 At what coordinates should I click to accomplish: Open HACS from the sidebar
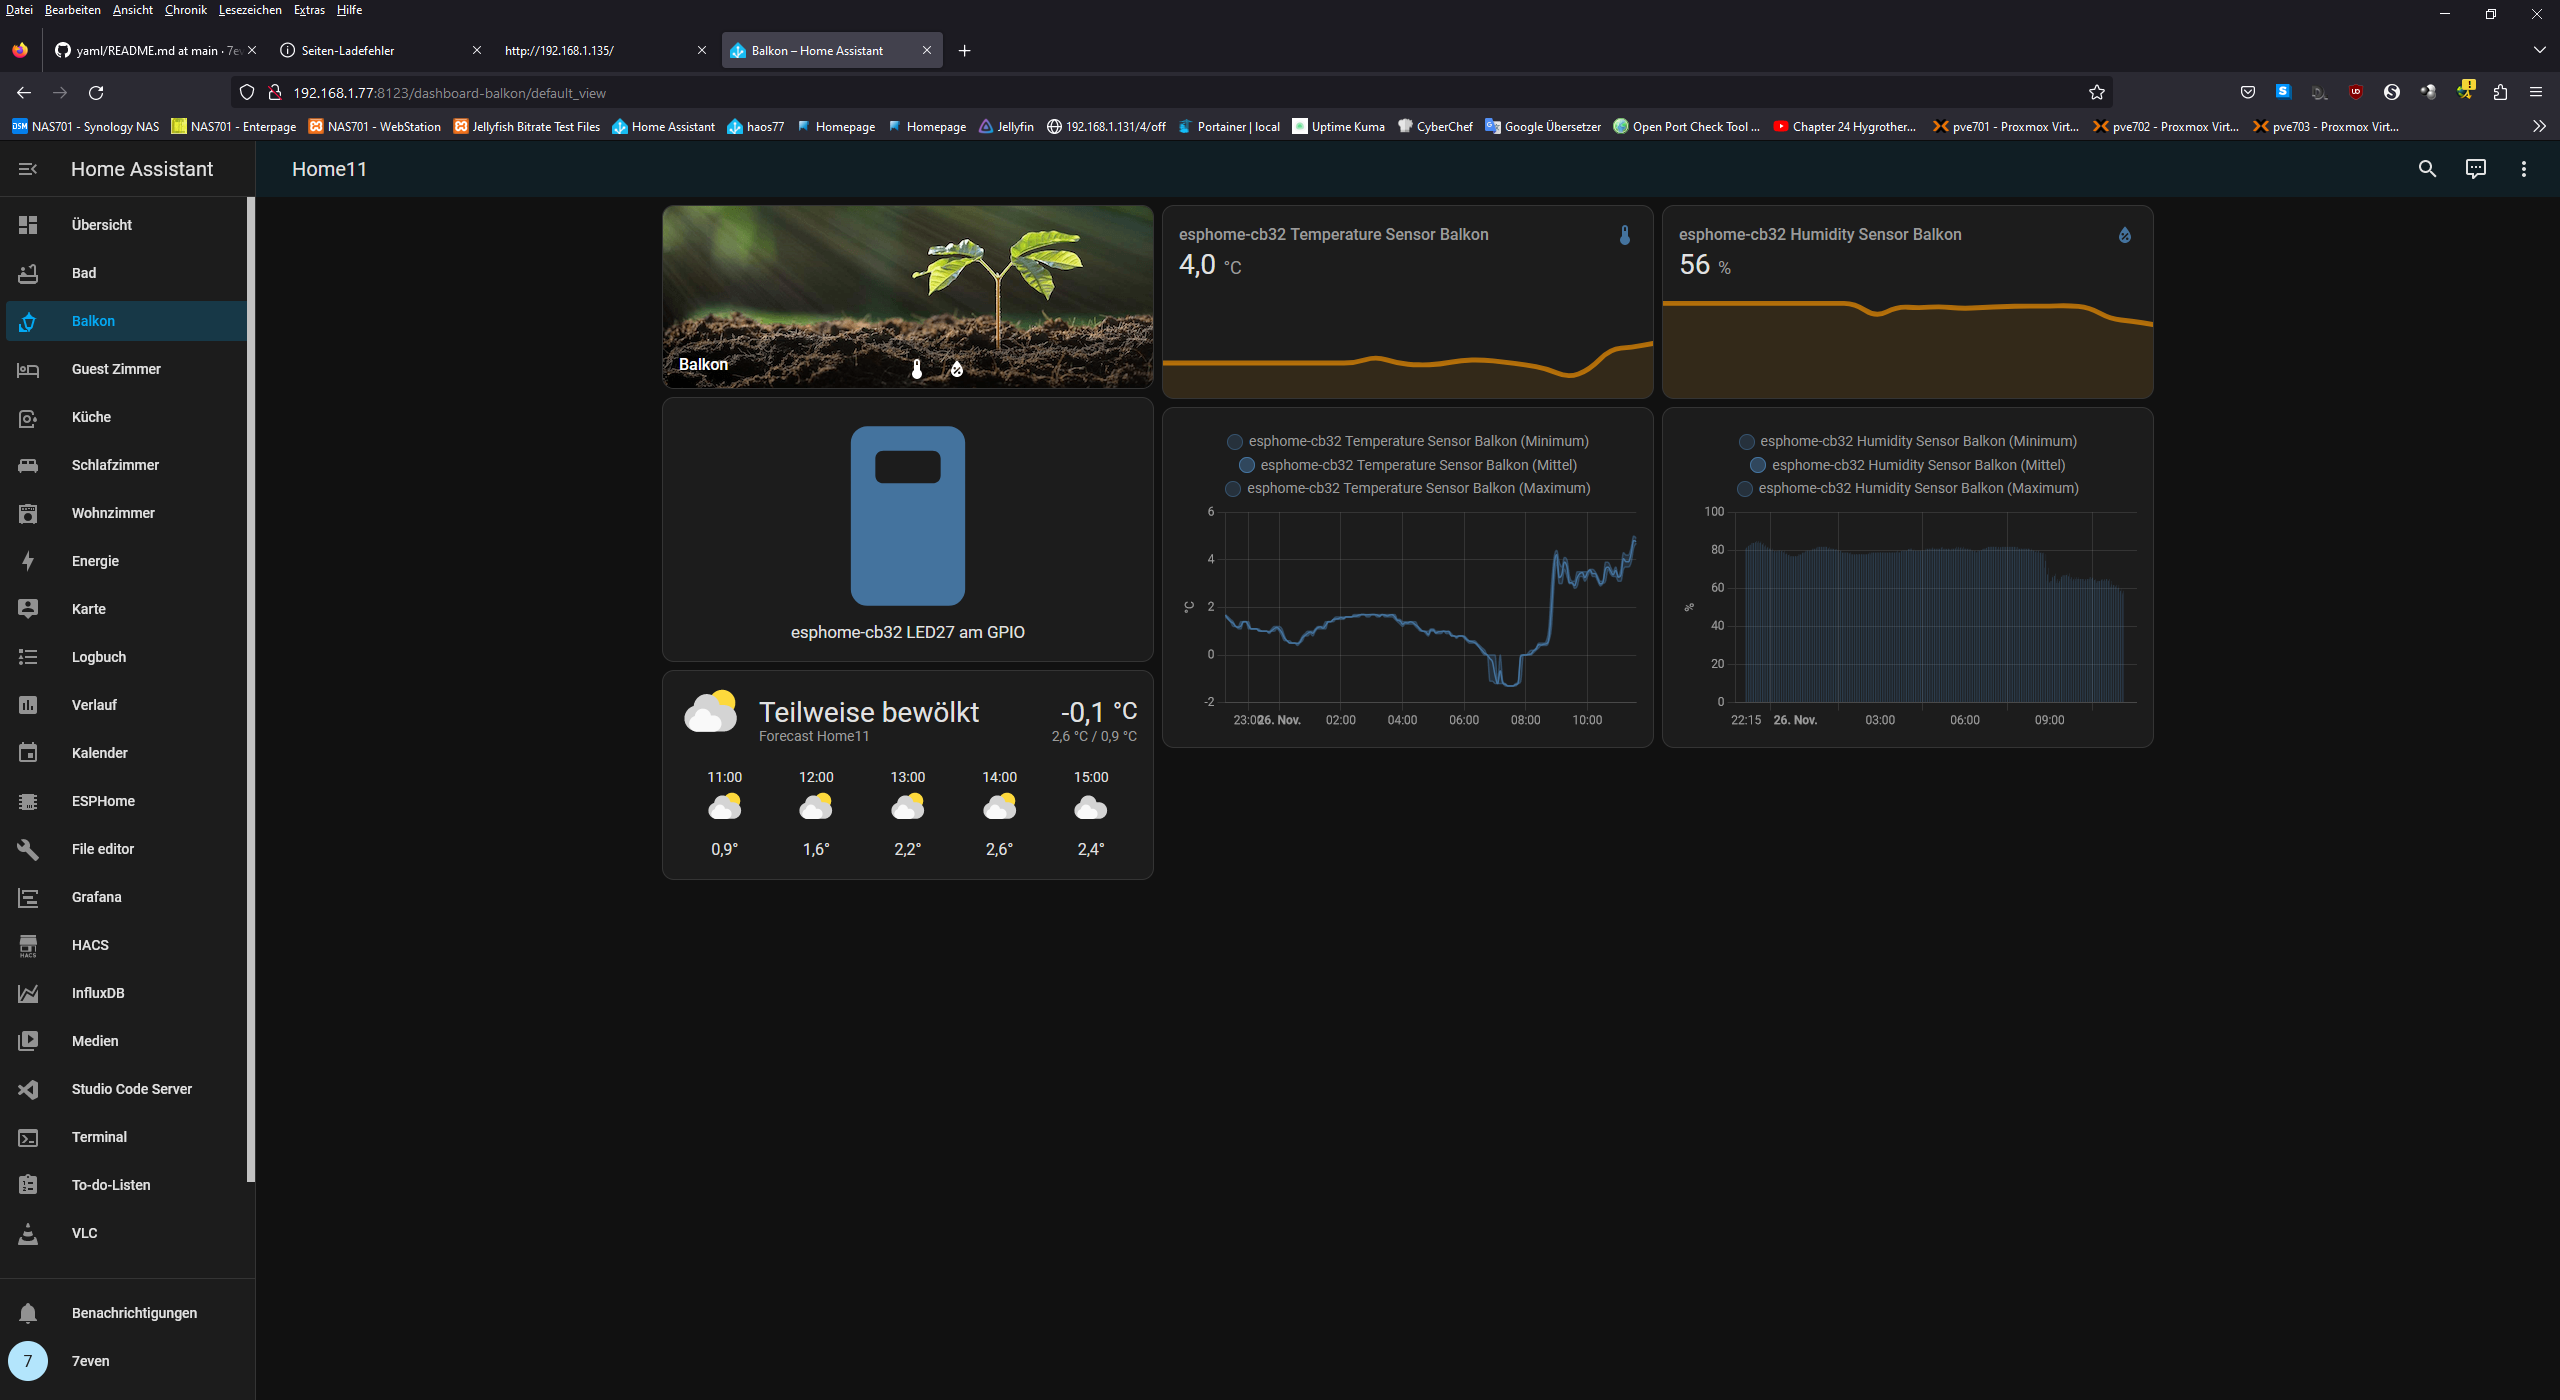coord(90,945)
